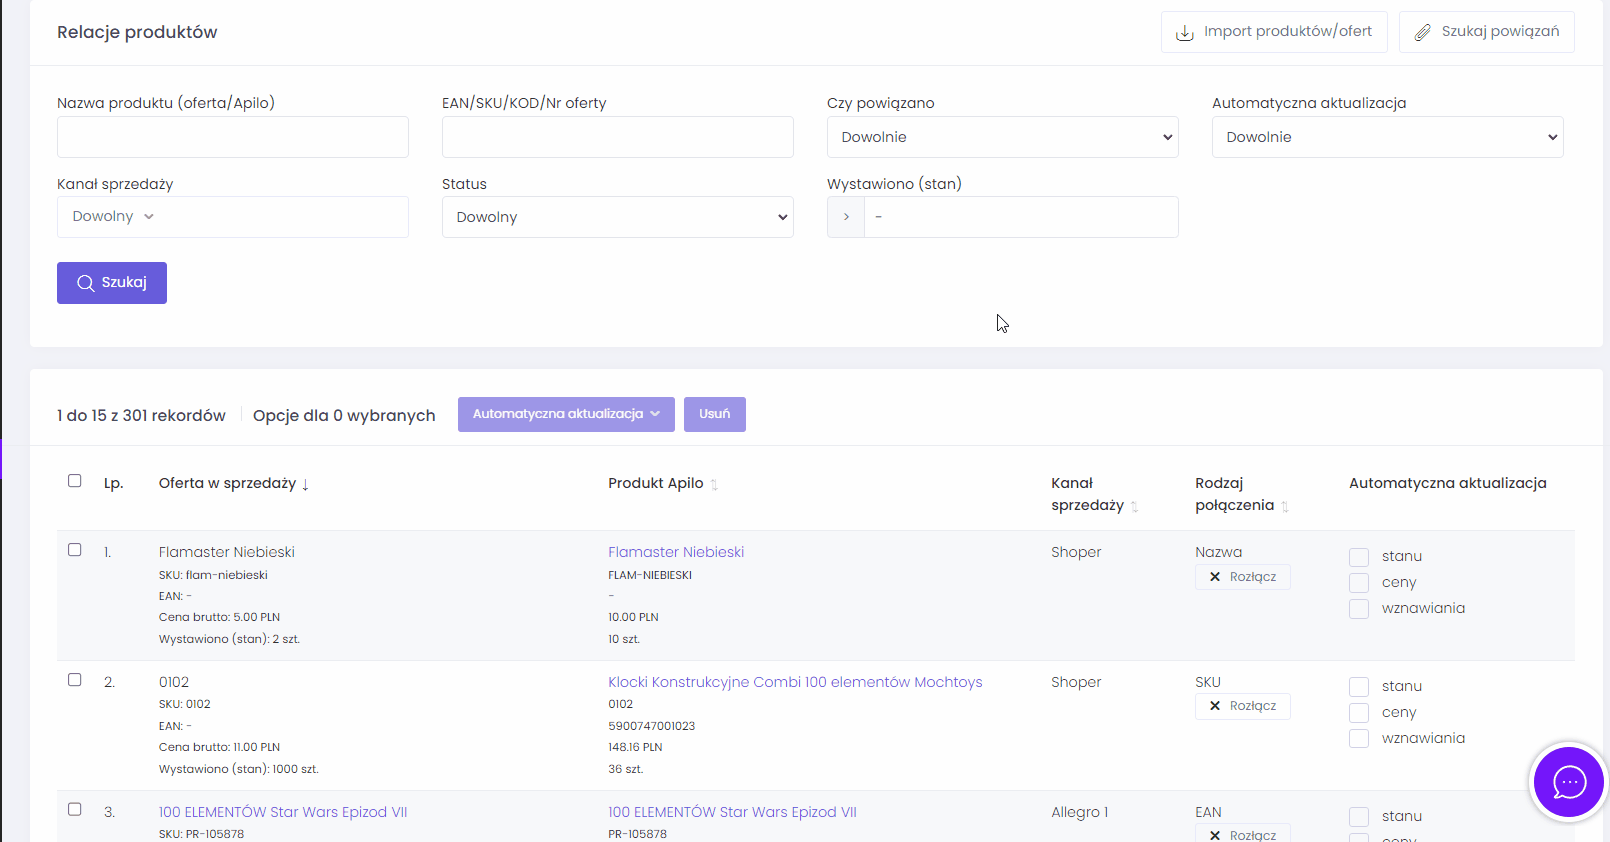Screen dimensions: 1610x842
Task: Sort by Rodzaj połączenia column
Action: pyautogui.click(x=1242, y=494)
